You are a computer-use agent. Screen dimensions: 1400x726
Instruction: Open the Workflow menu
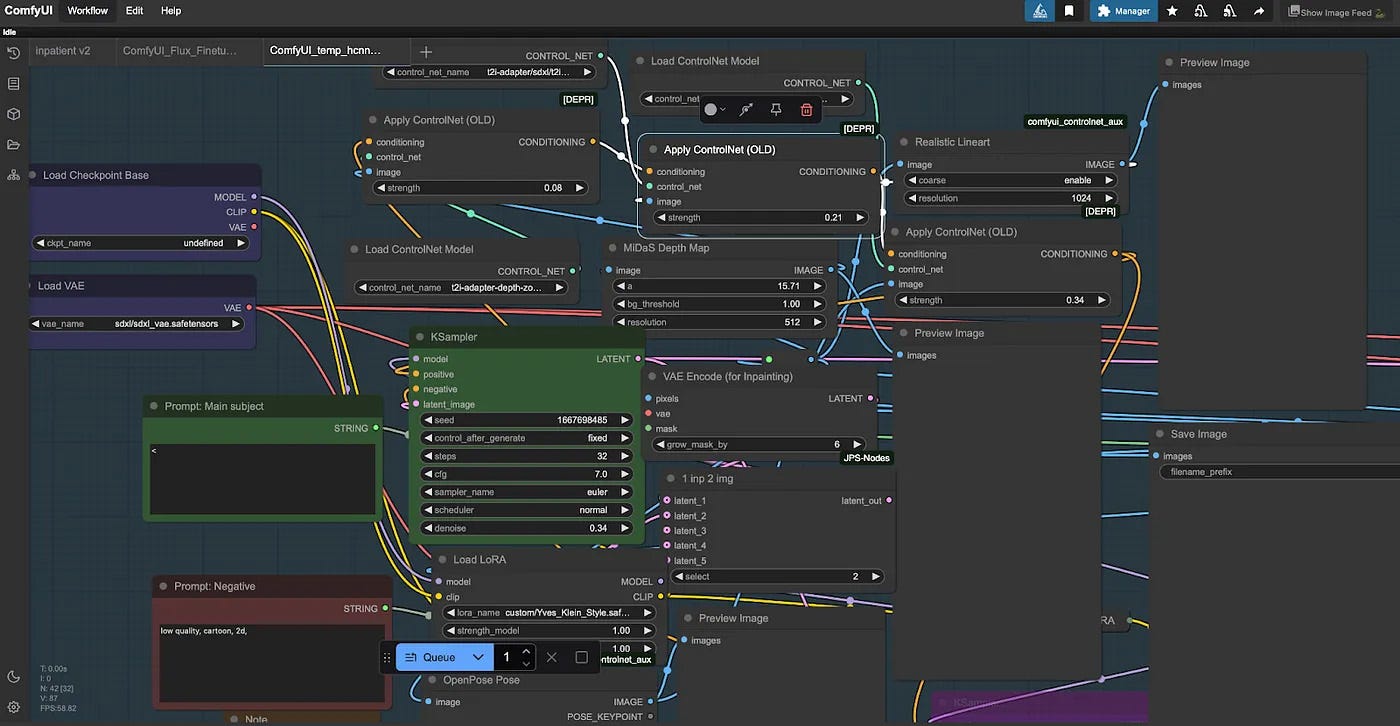click(88, 11)
